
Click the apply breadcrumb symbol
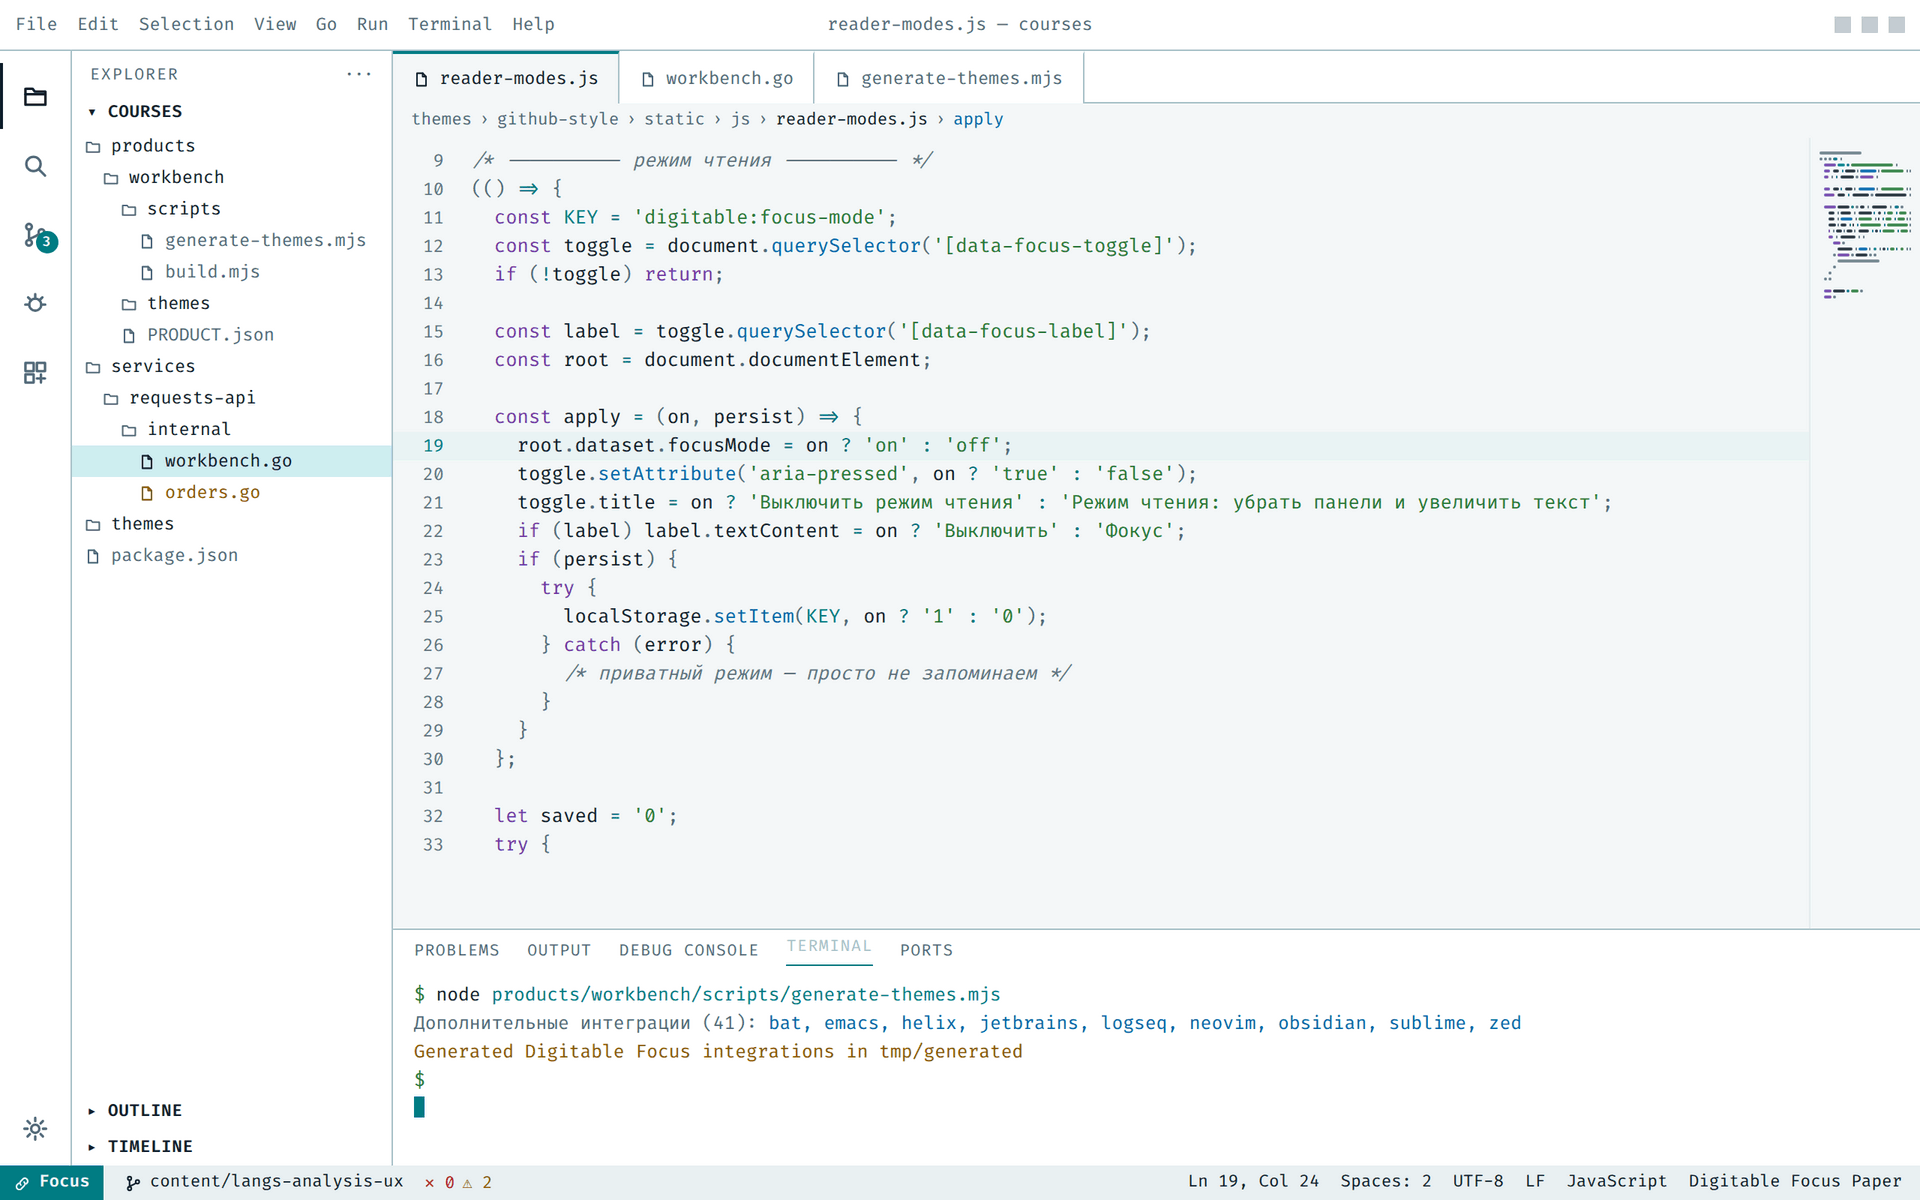978,119
